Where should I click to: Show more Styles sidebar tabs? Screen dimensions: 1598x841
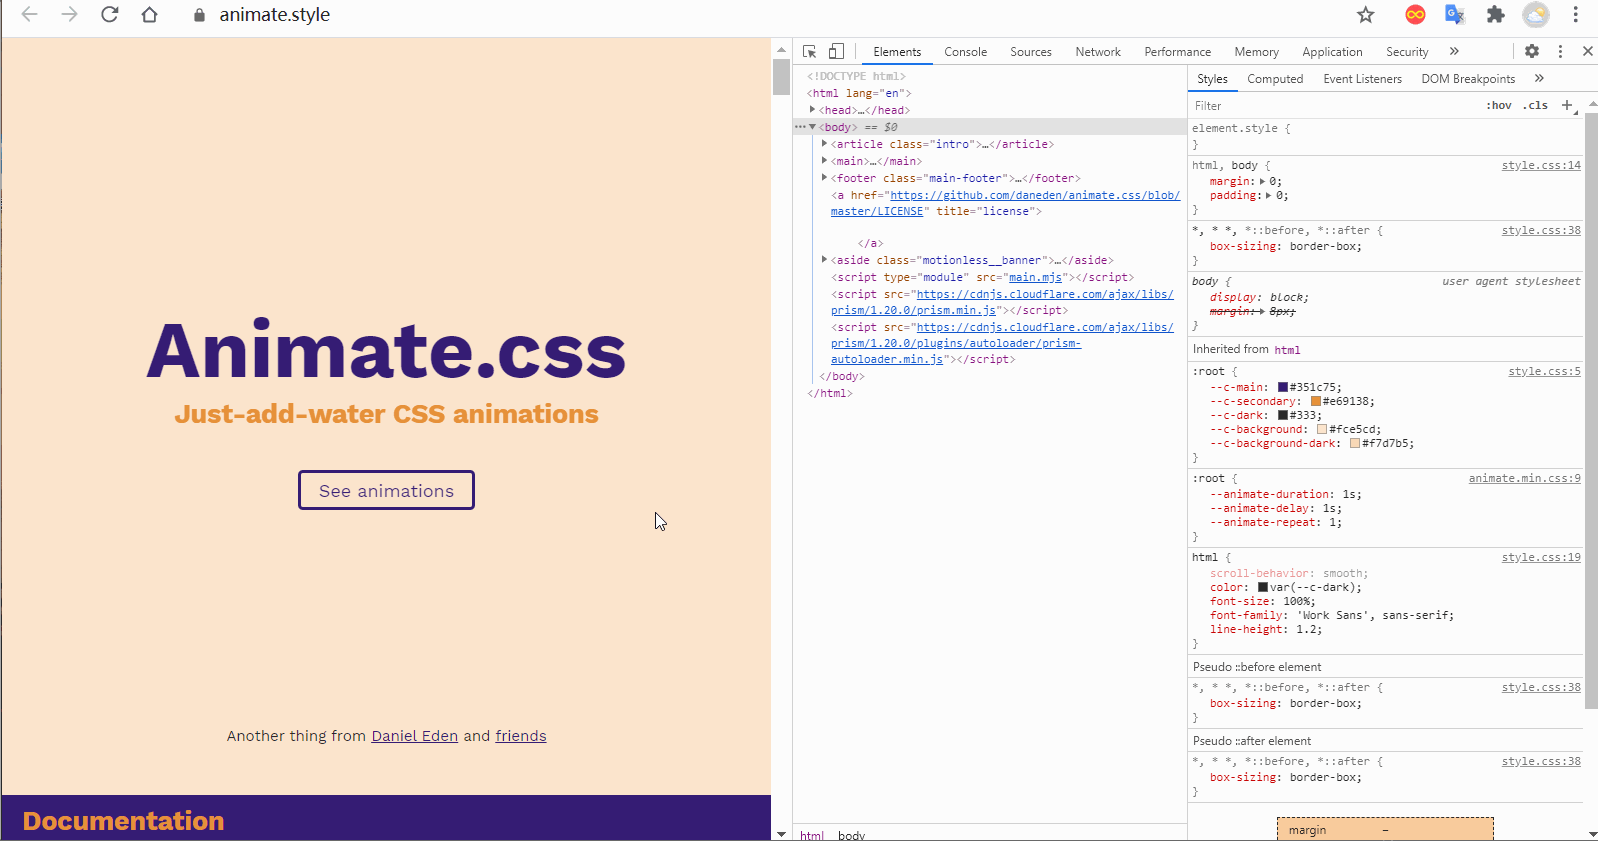pos(1539,78)
